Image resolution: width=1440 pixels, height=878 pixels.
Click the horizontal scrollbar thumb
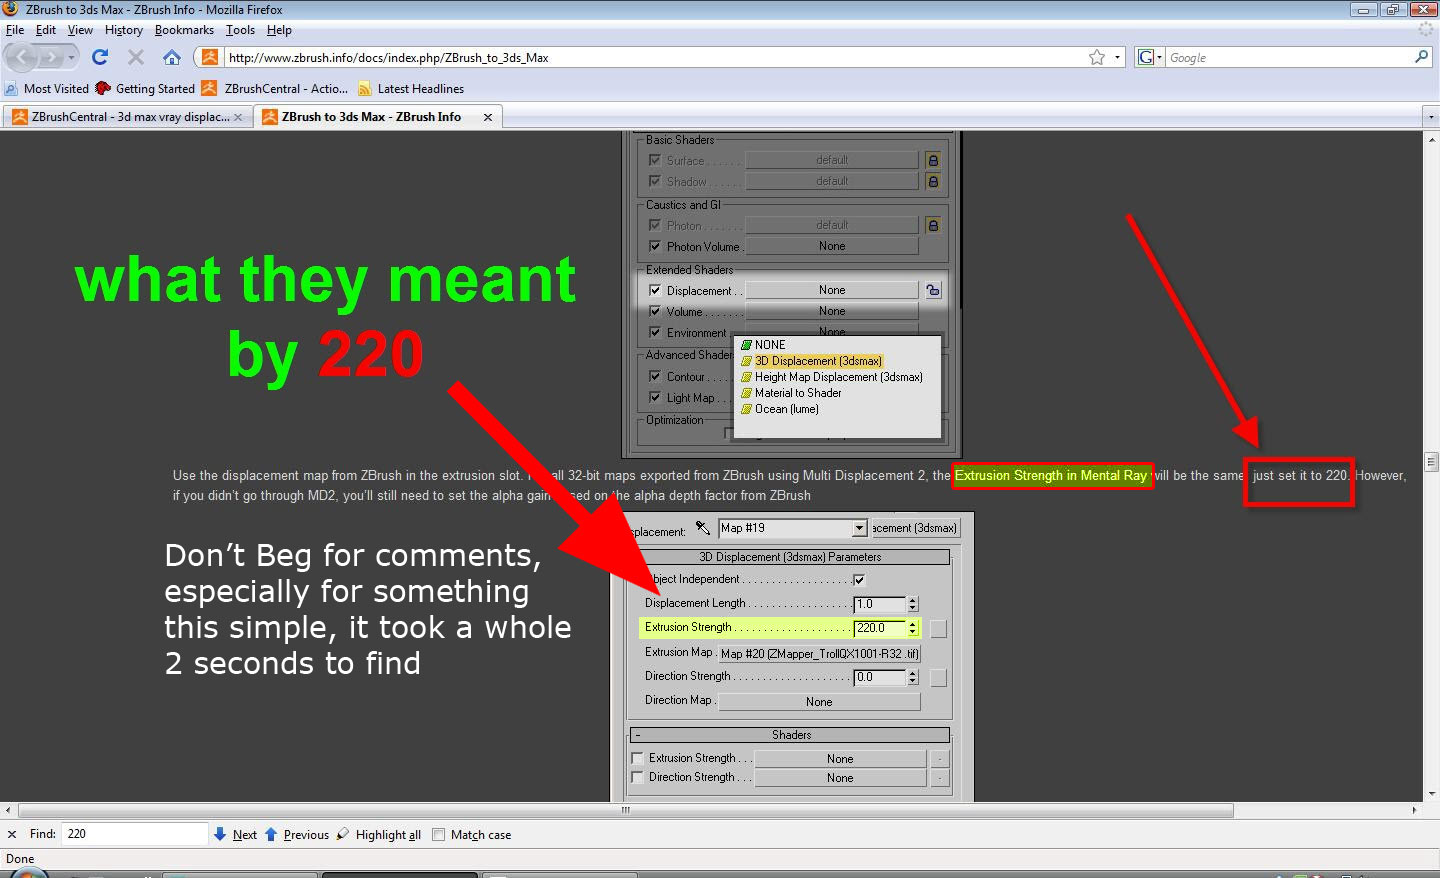tap(626, 810)
